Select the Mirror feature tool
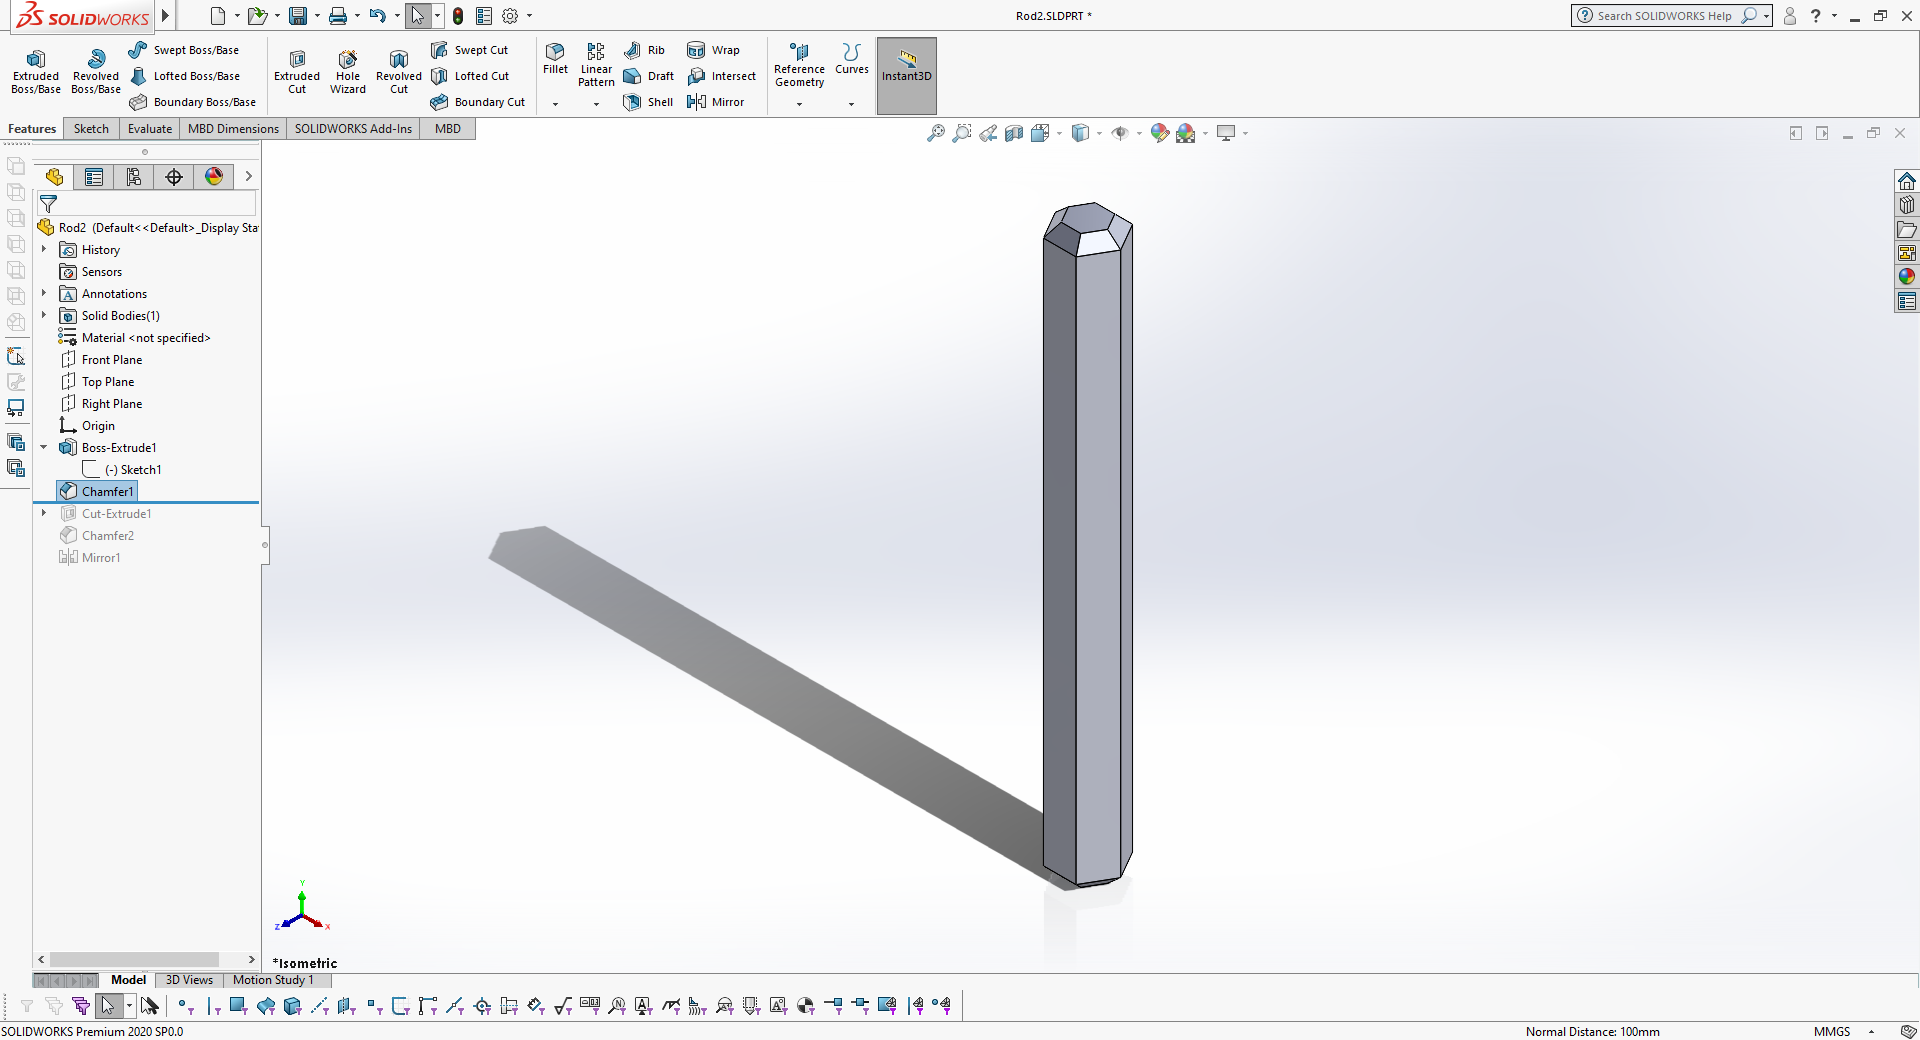Screen dimensions: 1920x1040 [716, 102]
